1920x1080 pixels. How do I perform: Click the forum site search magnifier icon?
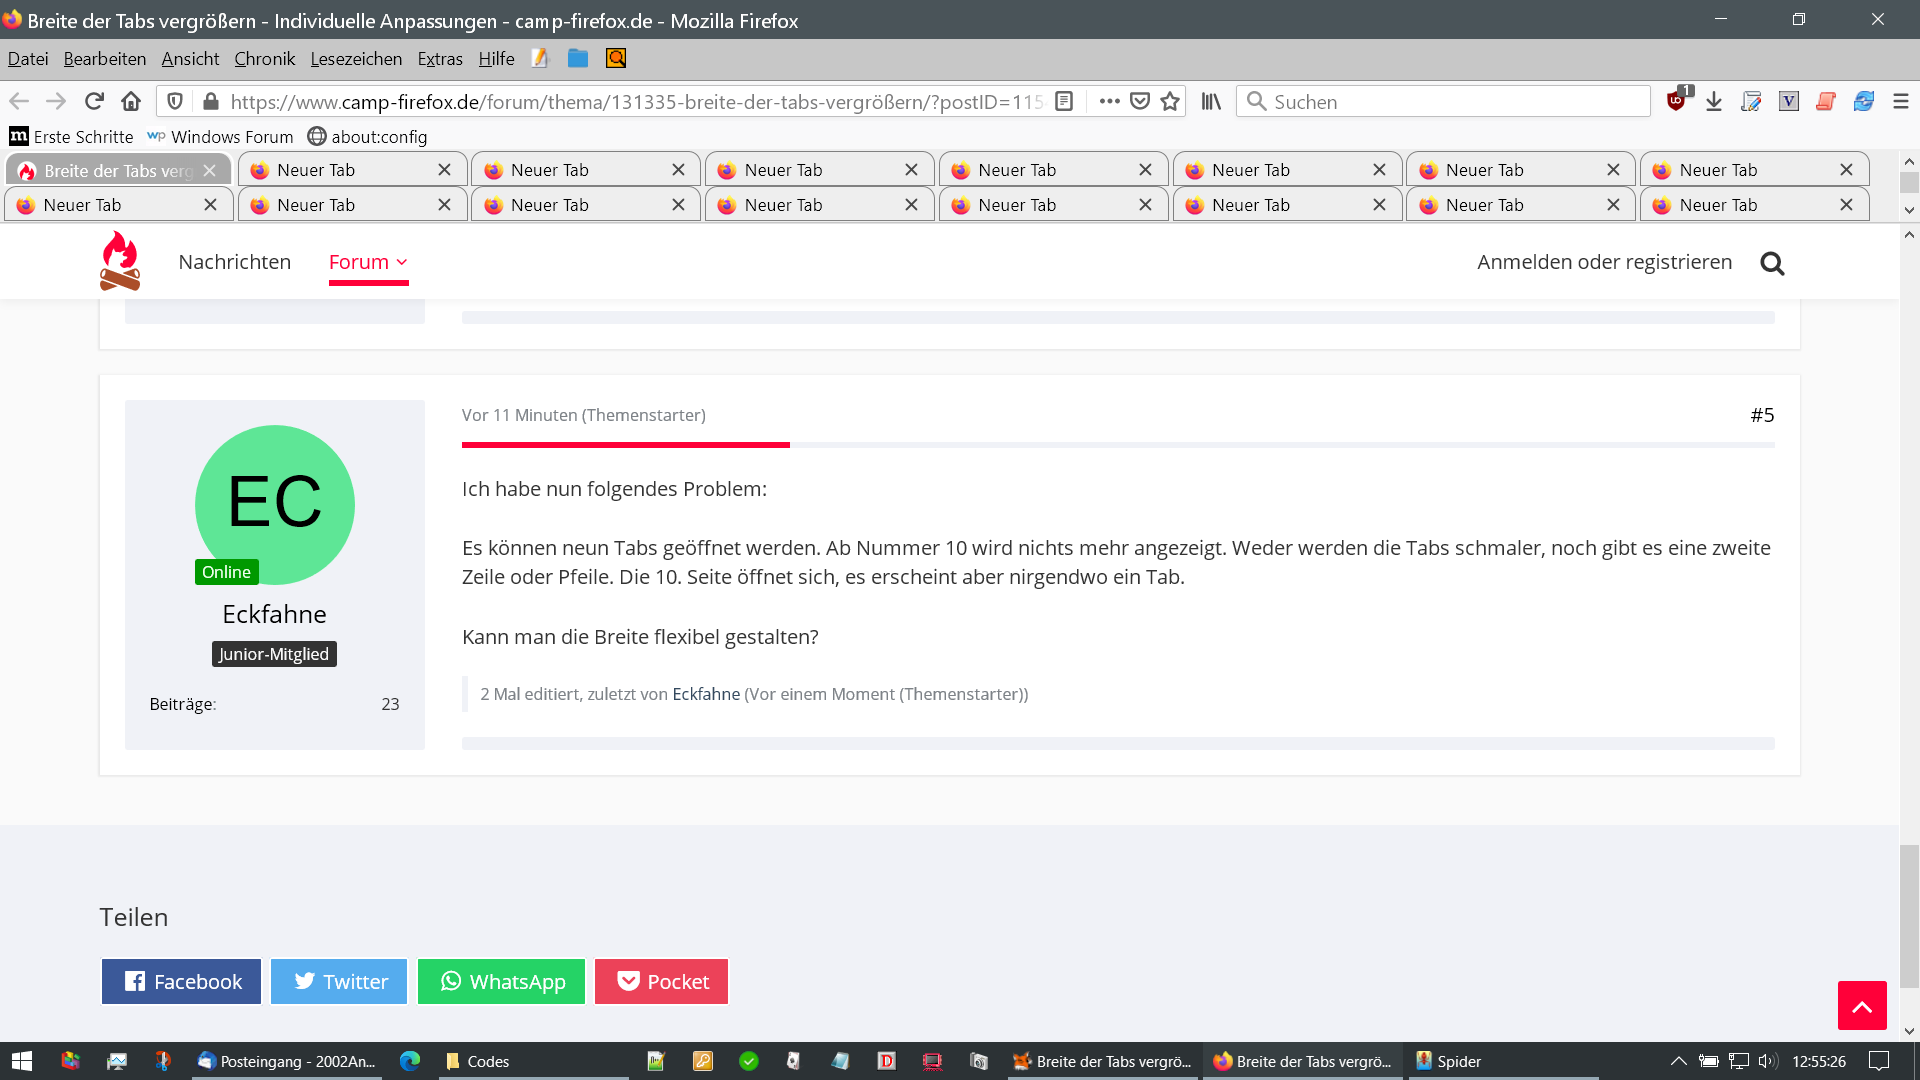[x=1772, y=263]
